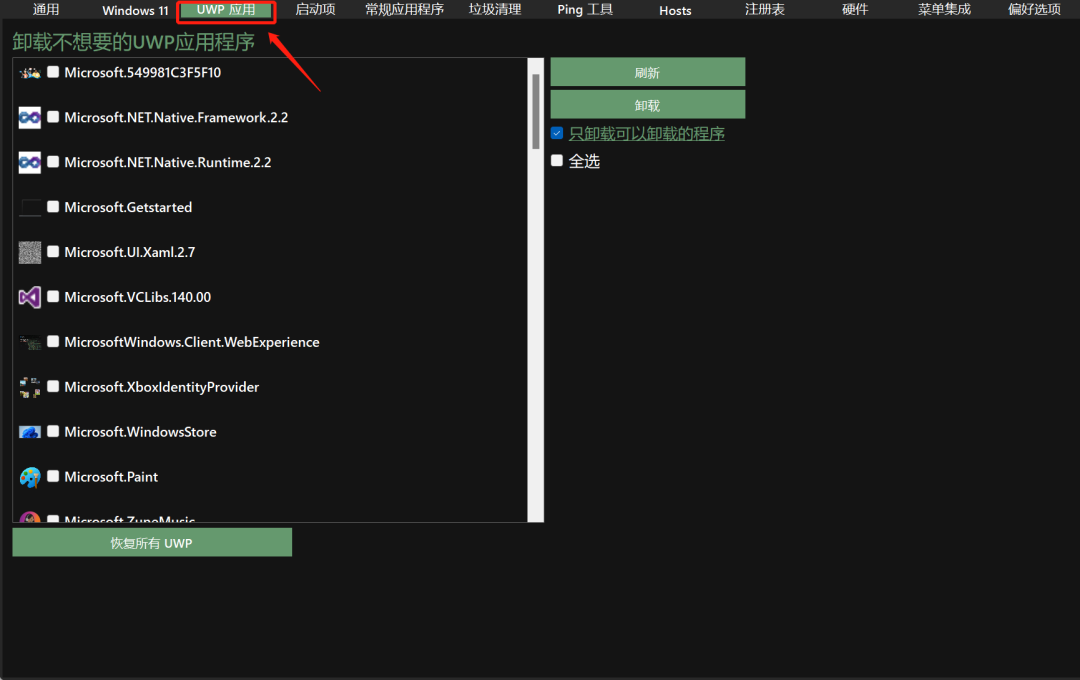Open the 垃圾清理 tab
This screenshot has height=680, width=1080.
(495, 10)
